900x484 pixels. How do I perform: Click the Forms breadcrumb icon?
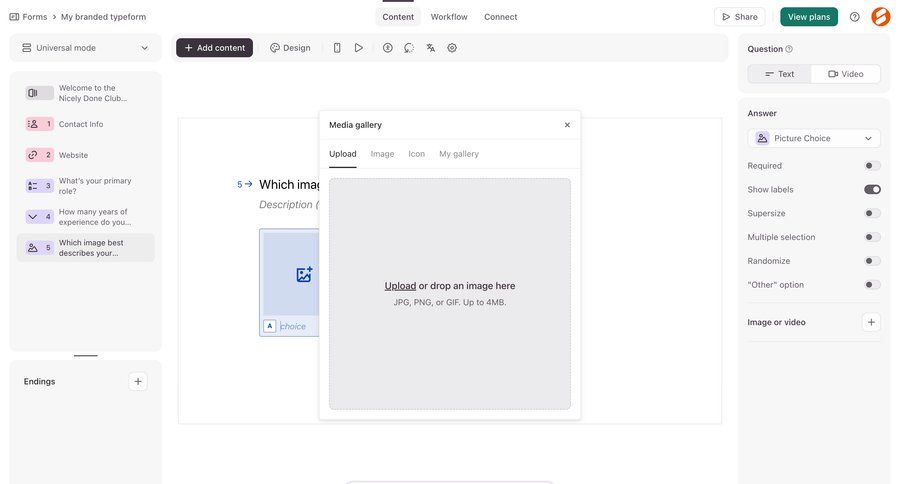[14, 17]
